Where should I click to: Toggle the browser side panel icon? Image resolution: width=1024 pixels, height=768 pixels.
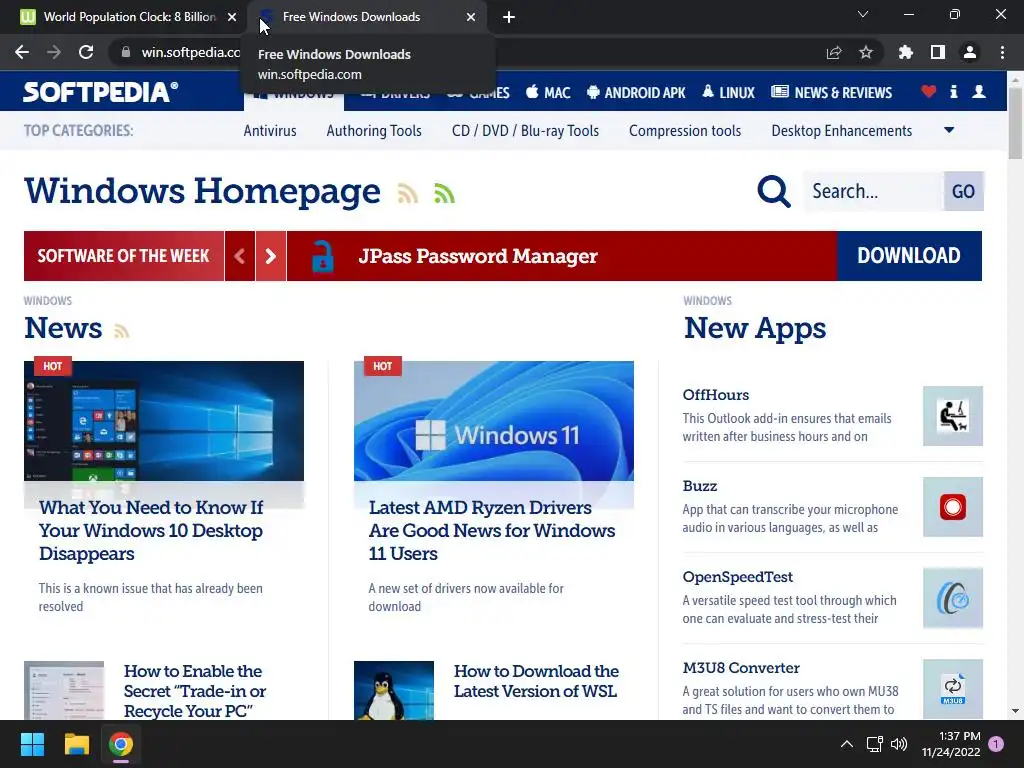(938, 52)
